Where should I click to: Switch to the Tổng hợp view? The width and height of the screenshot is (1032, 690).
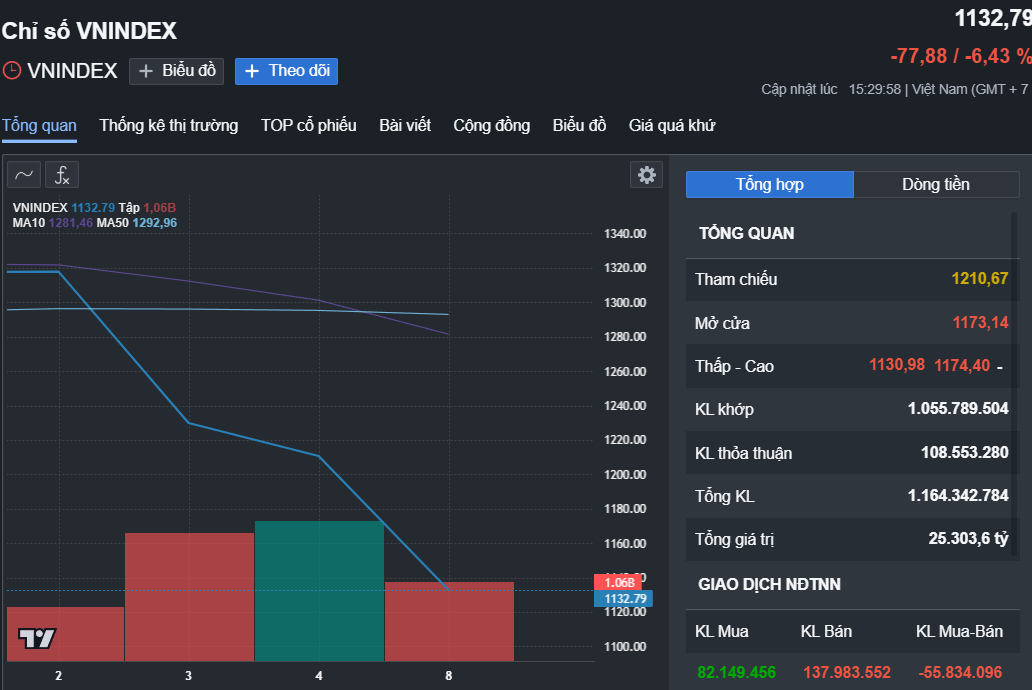769,184
